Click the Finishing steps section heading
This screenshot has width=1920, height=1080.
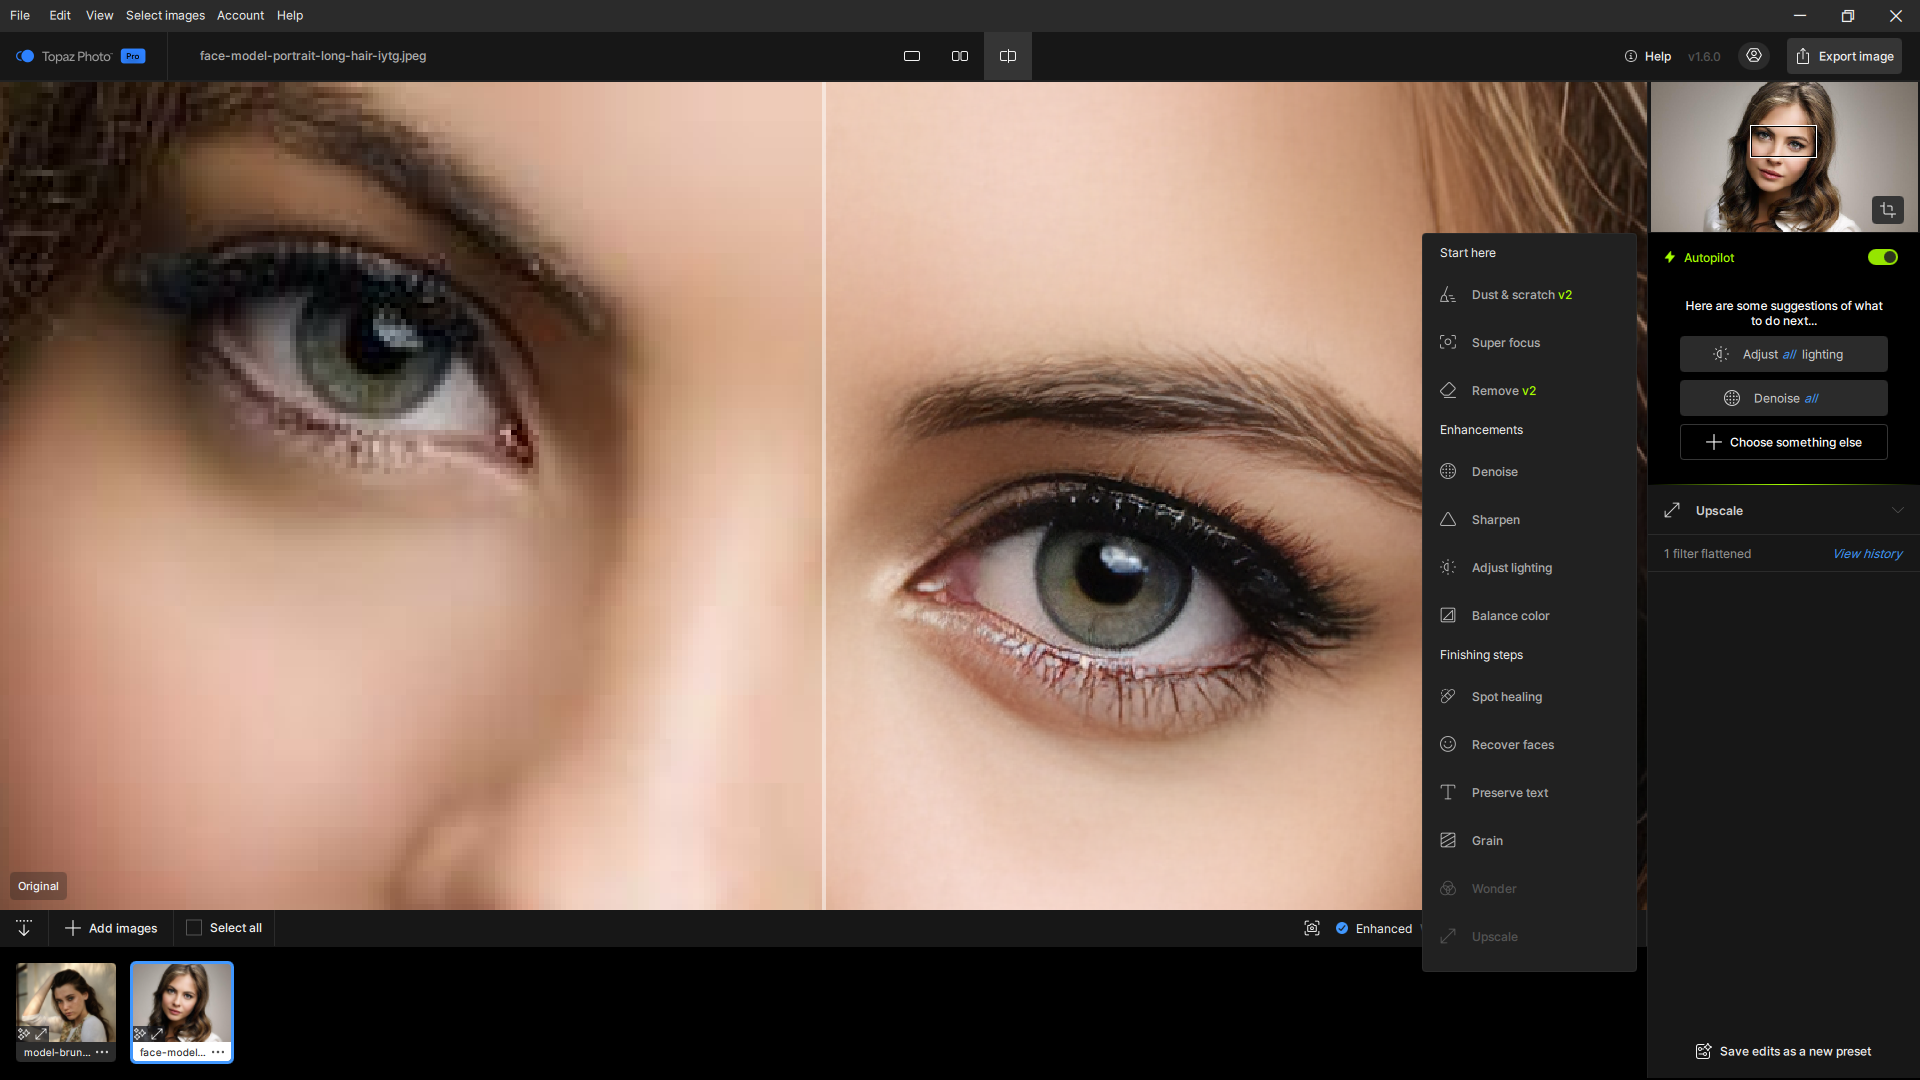[x=1481, y=655]
